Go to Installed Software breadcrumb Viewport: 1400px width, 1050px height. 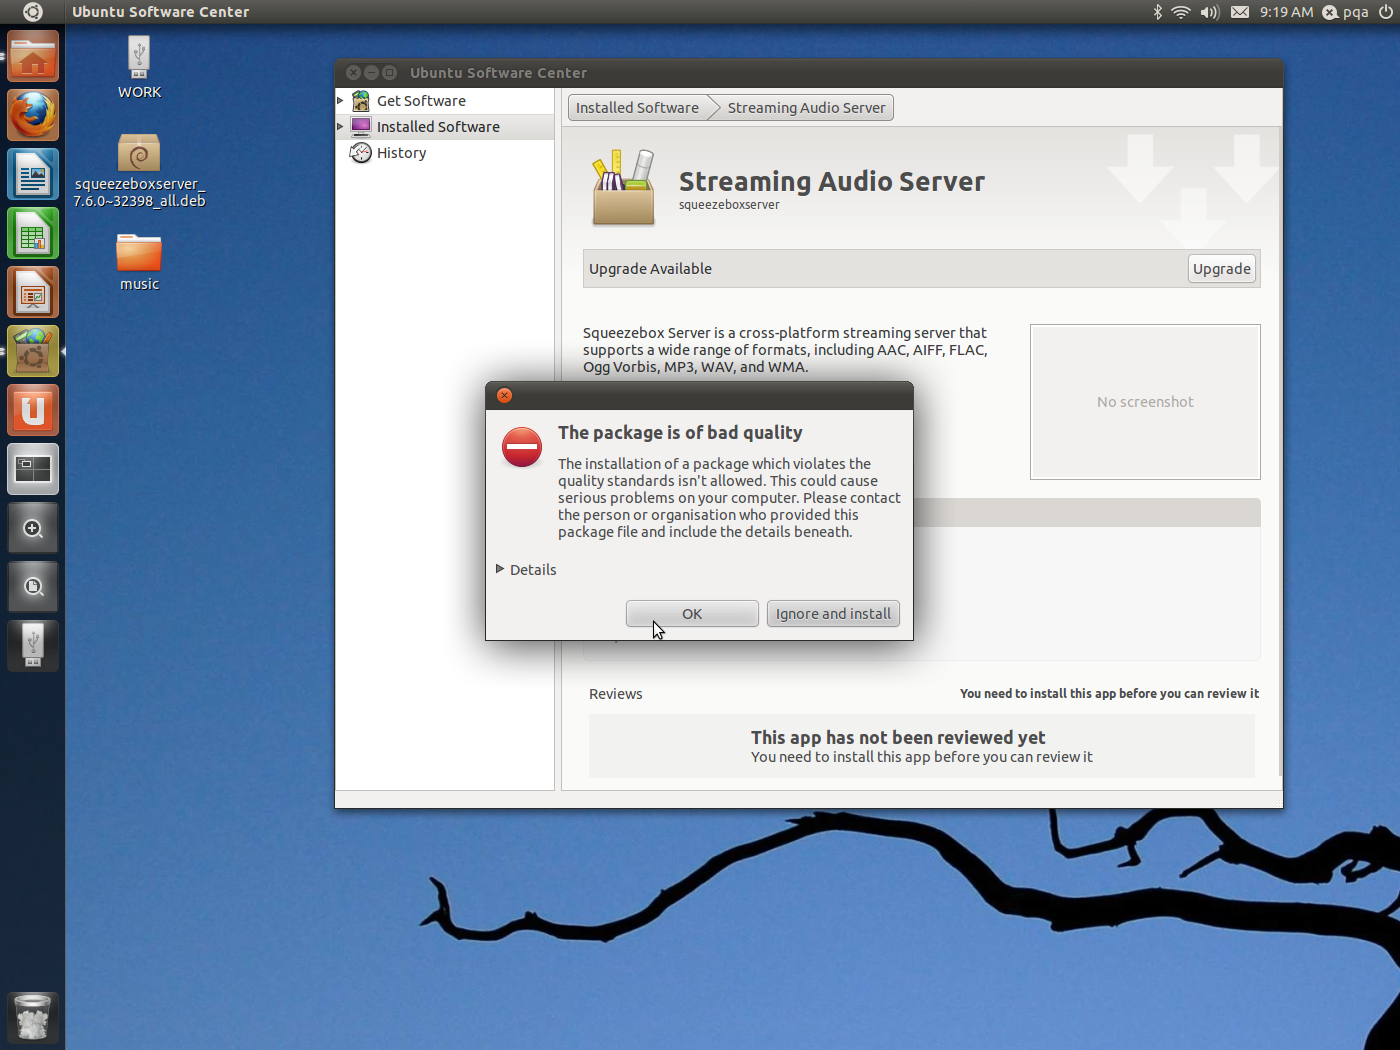pos(637,108)
